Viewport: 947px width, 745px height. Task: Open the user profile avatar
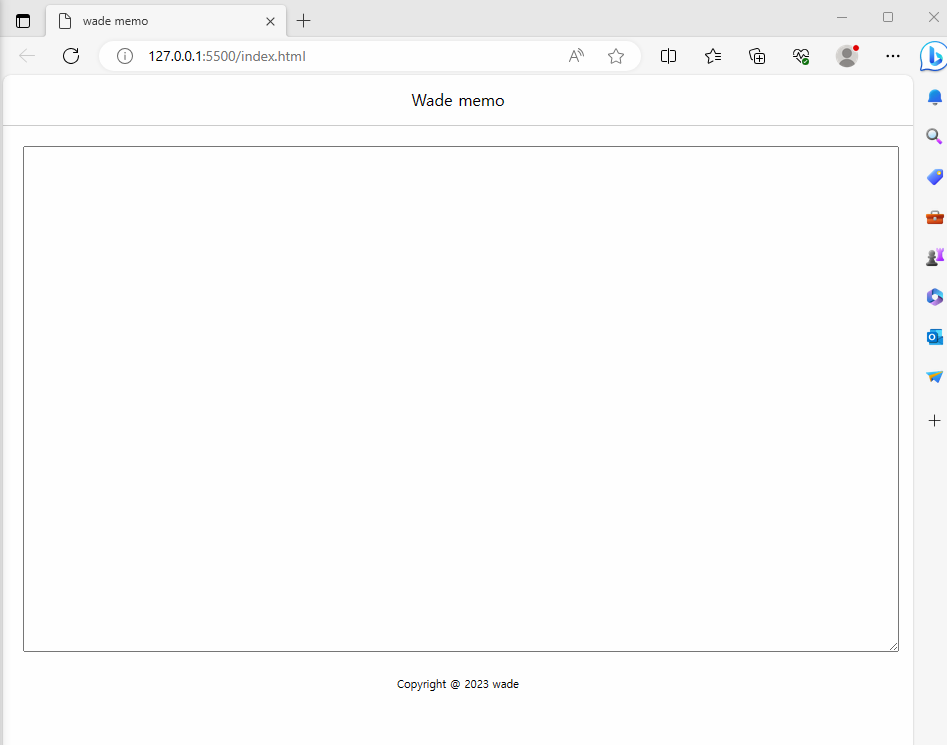point(847,56)
